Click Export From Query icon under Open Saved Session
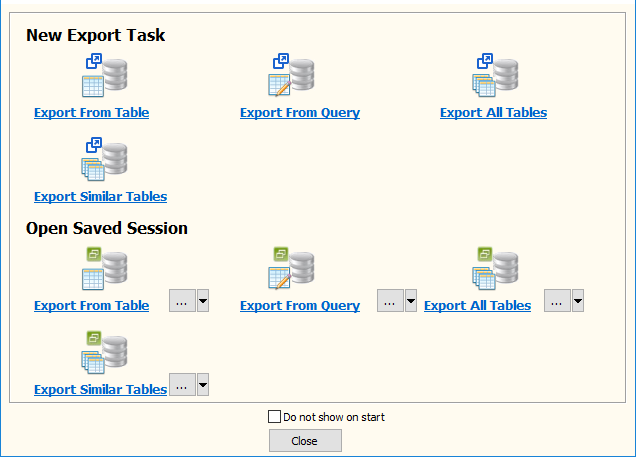 click(x=291, y=268)
